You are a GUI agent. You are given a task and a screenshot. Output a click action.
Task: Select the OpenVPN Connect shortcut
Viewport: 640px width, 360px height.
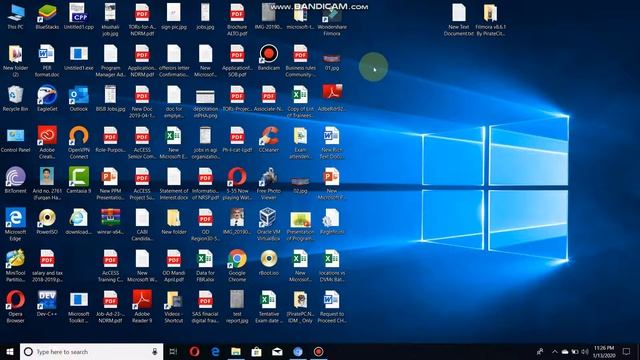[78, 142]
